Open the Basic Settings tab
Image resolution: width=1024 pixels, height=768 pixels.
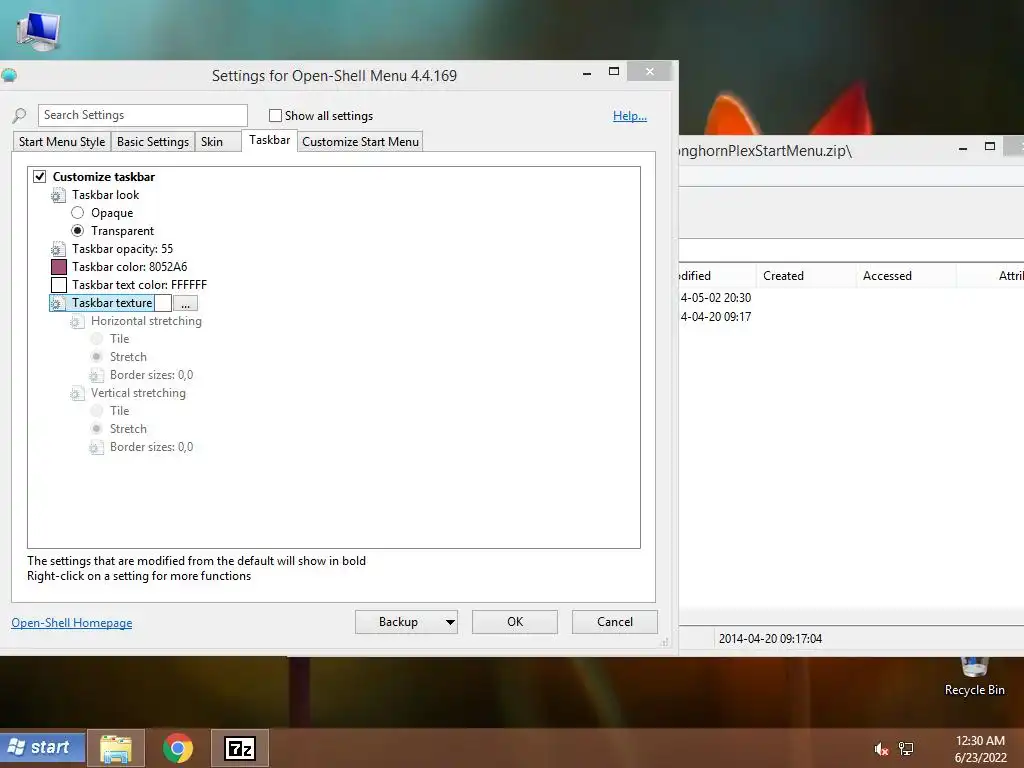(153, 142)
